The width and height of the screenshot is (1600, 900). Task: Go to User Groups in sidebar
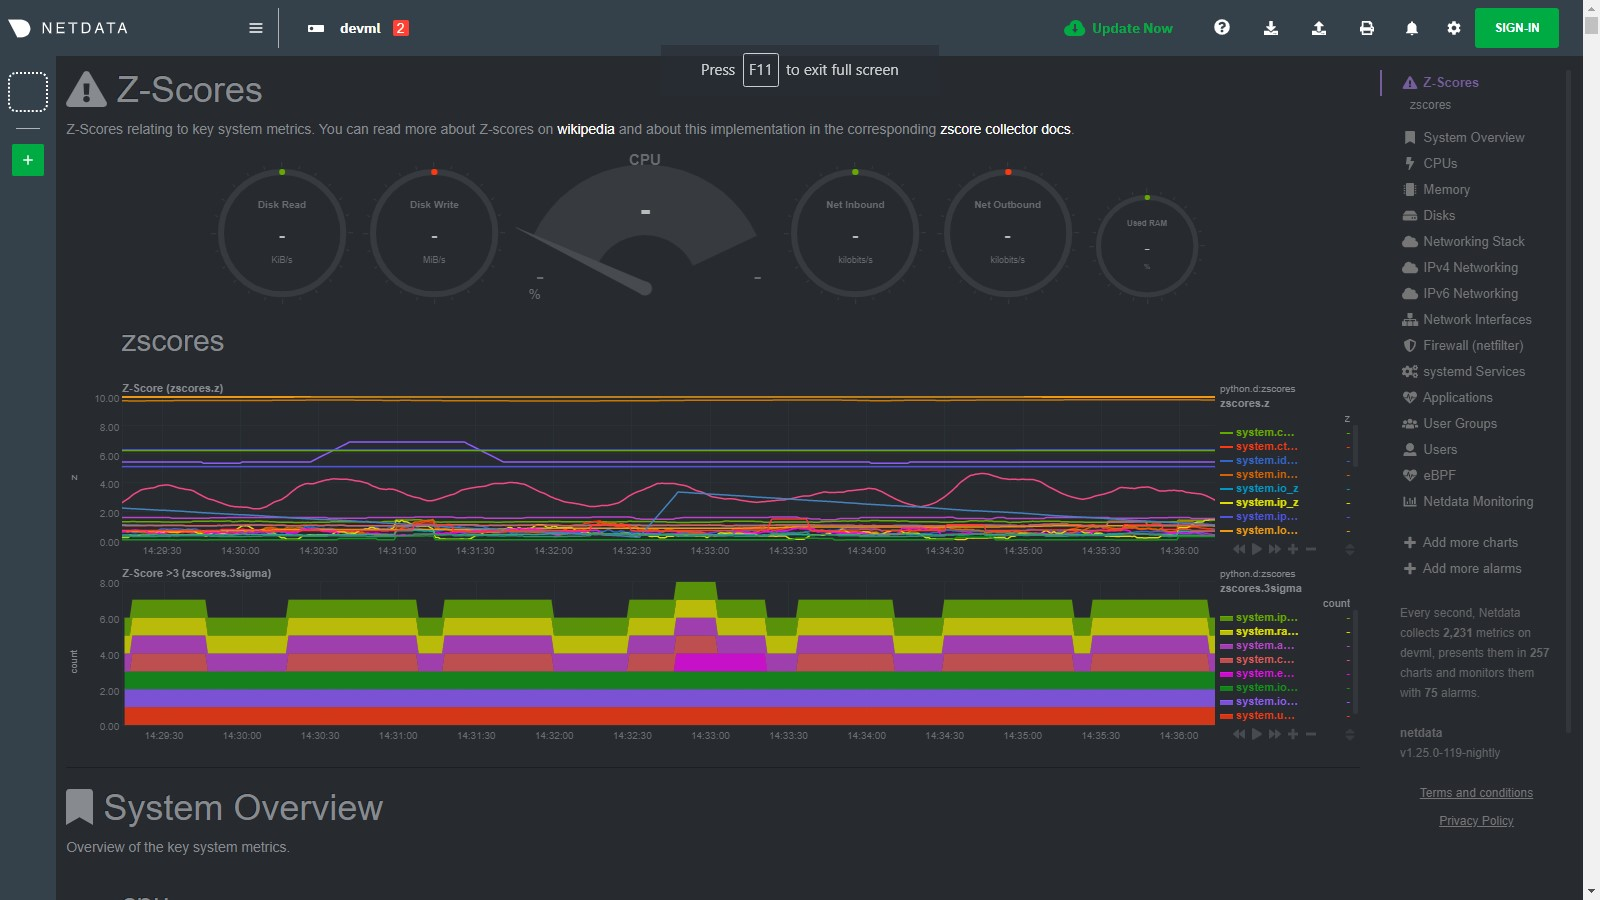click(1450, 424)
